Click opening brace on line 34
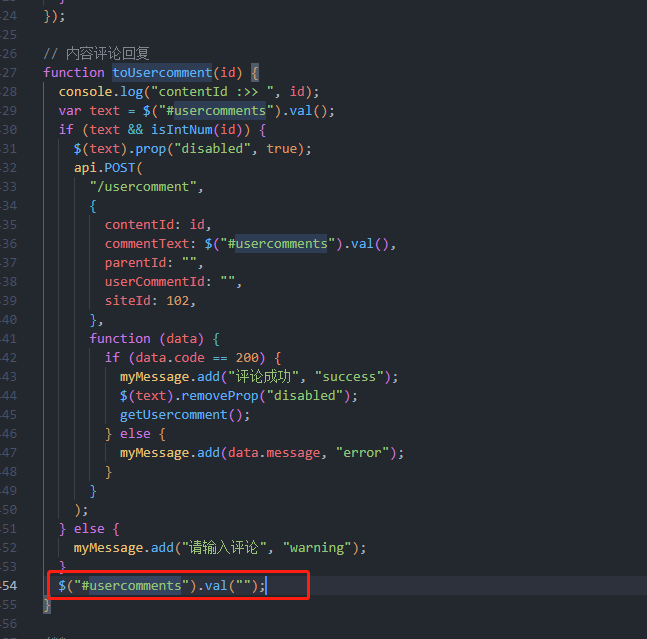Image resolution: width=647 pixels, height=639 pixels. click(93, 205)
